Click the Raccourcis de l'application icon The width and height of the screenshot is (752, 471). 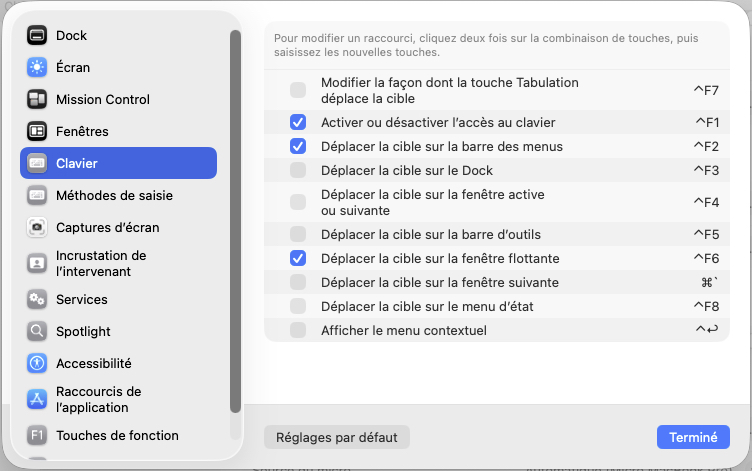pos(37,400)
